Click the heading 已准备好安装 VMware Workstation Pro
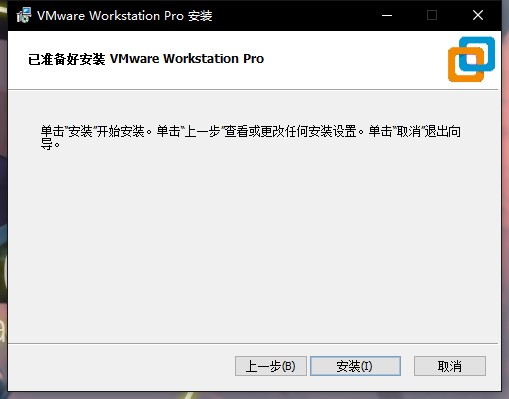This screenshot has width=509, height=399. 146,59
